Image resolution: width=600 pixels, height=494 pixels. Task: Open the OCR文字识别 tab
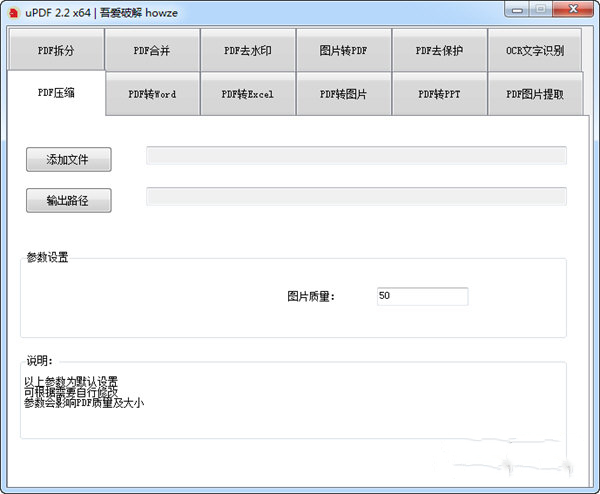tap(535, 50)
